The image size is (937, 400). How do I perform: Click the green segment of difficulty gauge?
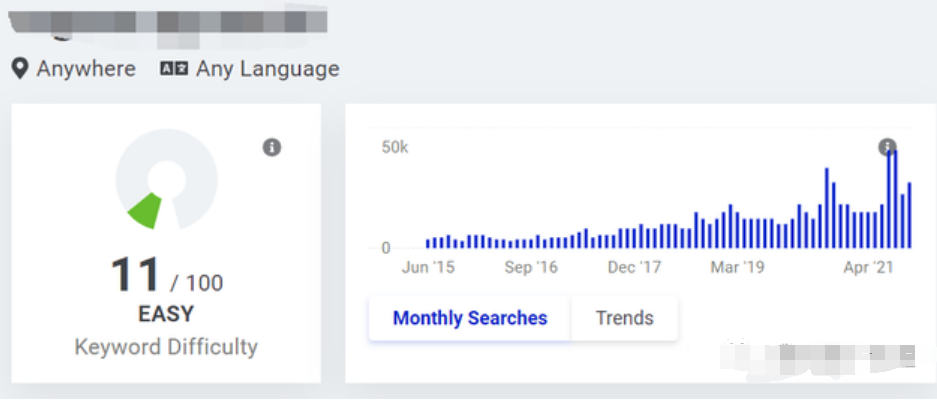tap(145, 210)
